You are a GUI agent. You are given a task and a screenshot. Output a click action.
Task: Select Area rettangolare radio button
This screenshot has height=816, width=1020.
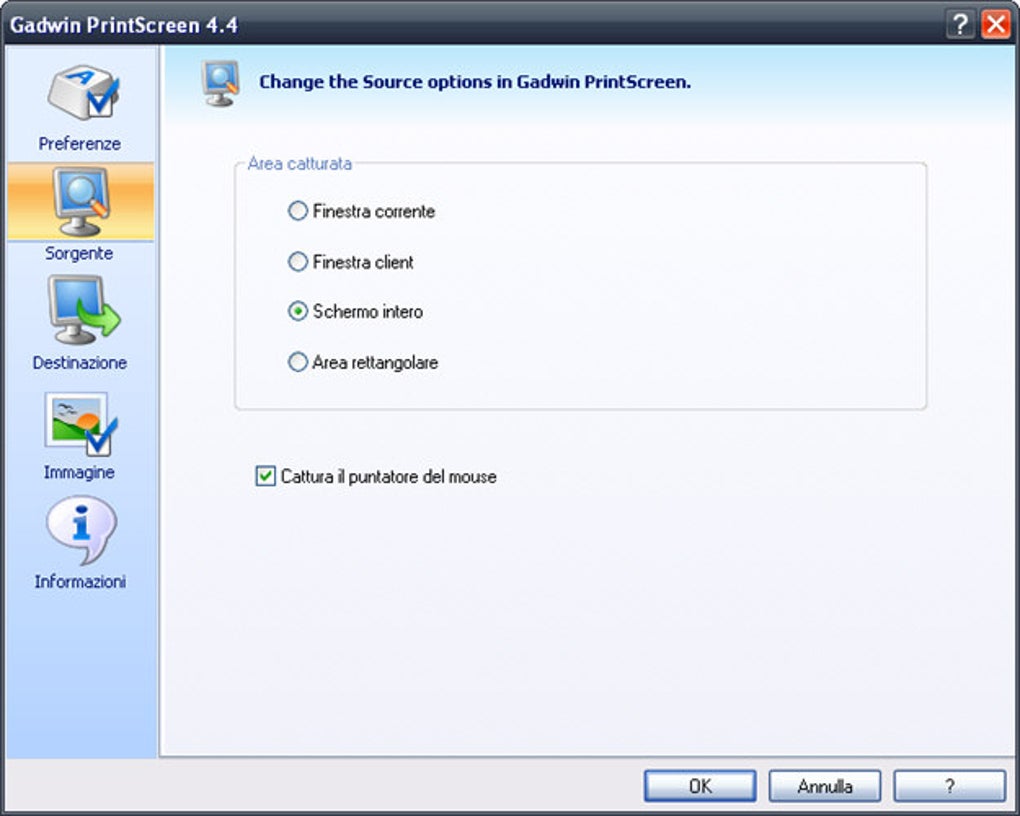click(297, 362)
